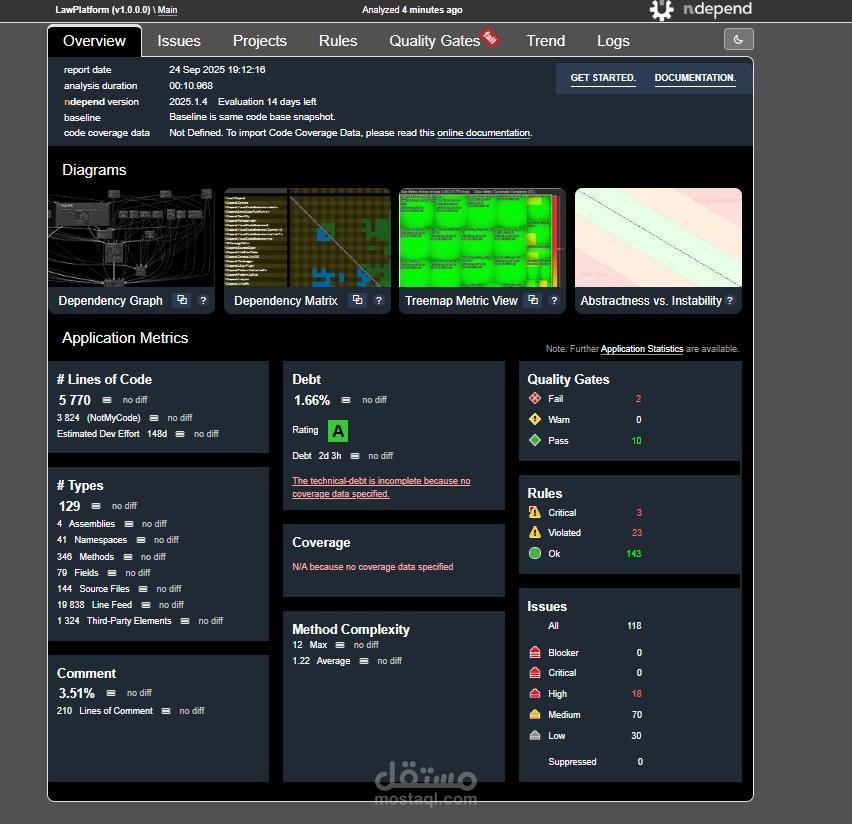Click the Fail count 2 in Quality Gates
This screenshot has height=824, width=852.
pyautogui.click(x=638, y=398)
